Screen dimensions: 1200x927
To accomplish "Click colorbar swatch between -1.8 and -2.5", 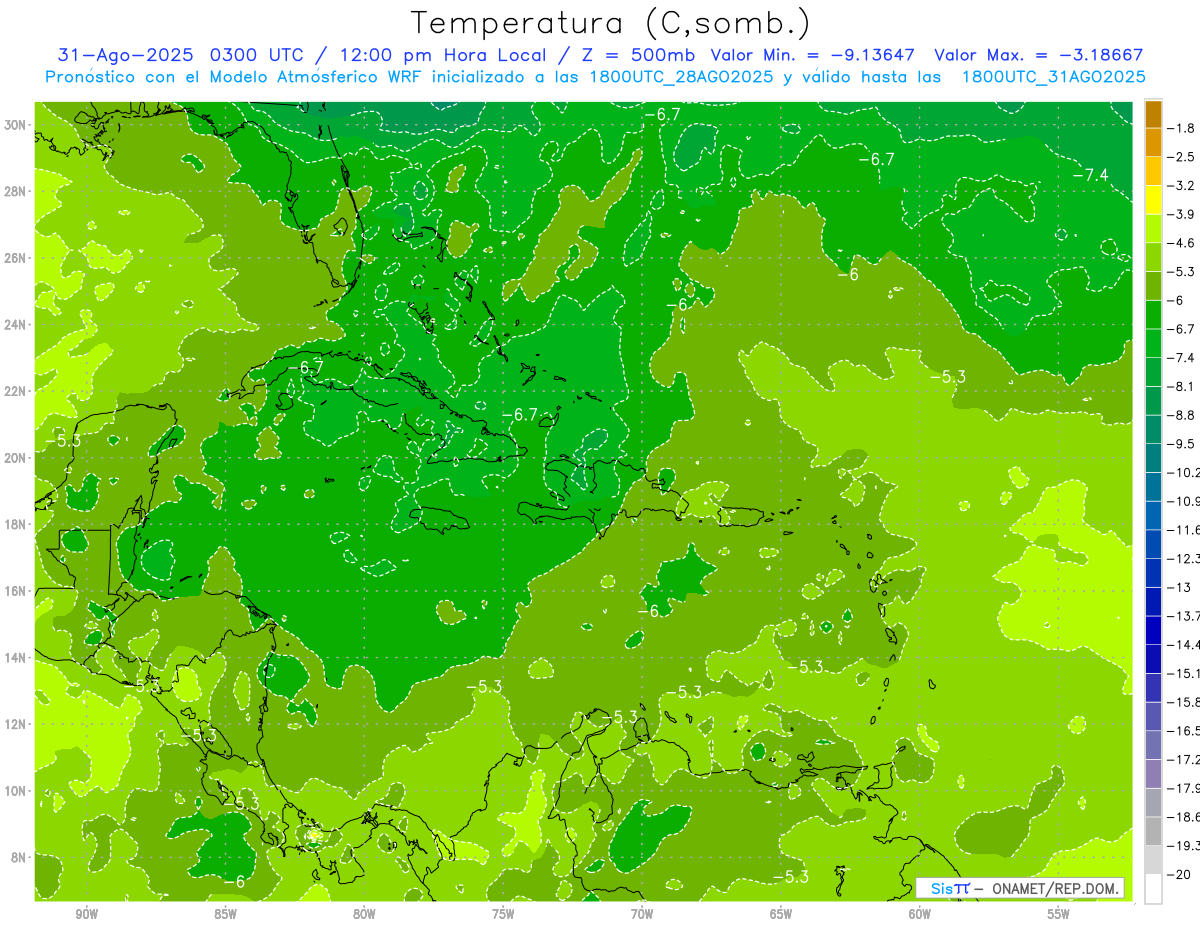I will [x=1153, y=142].
